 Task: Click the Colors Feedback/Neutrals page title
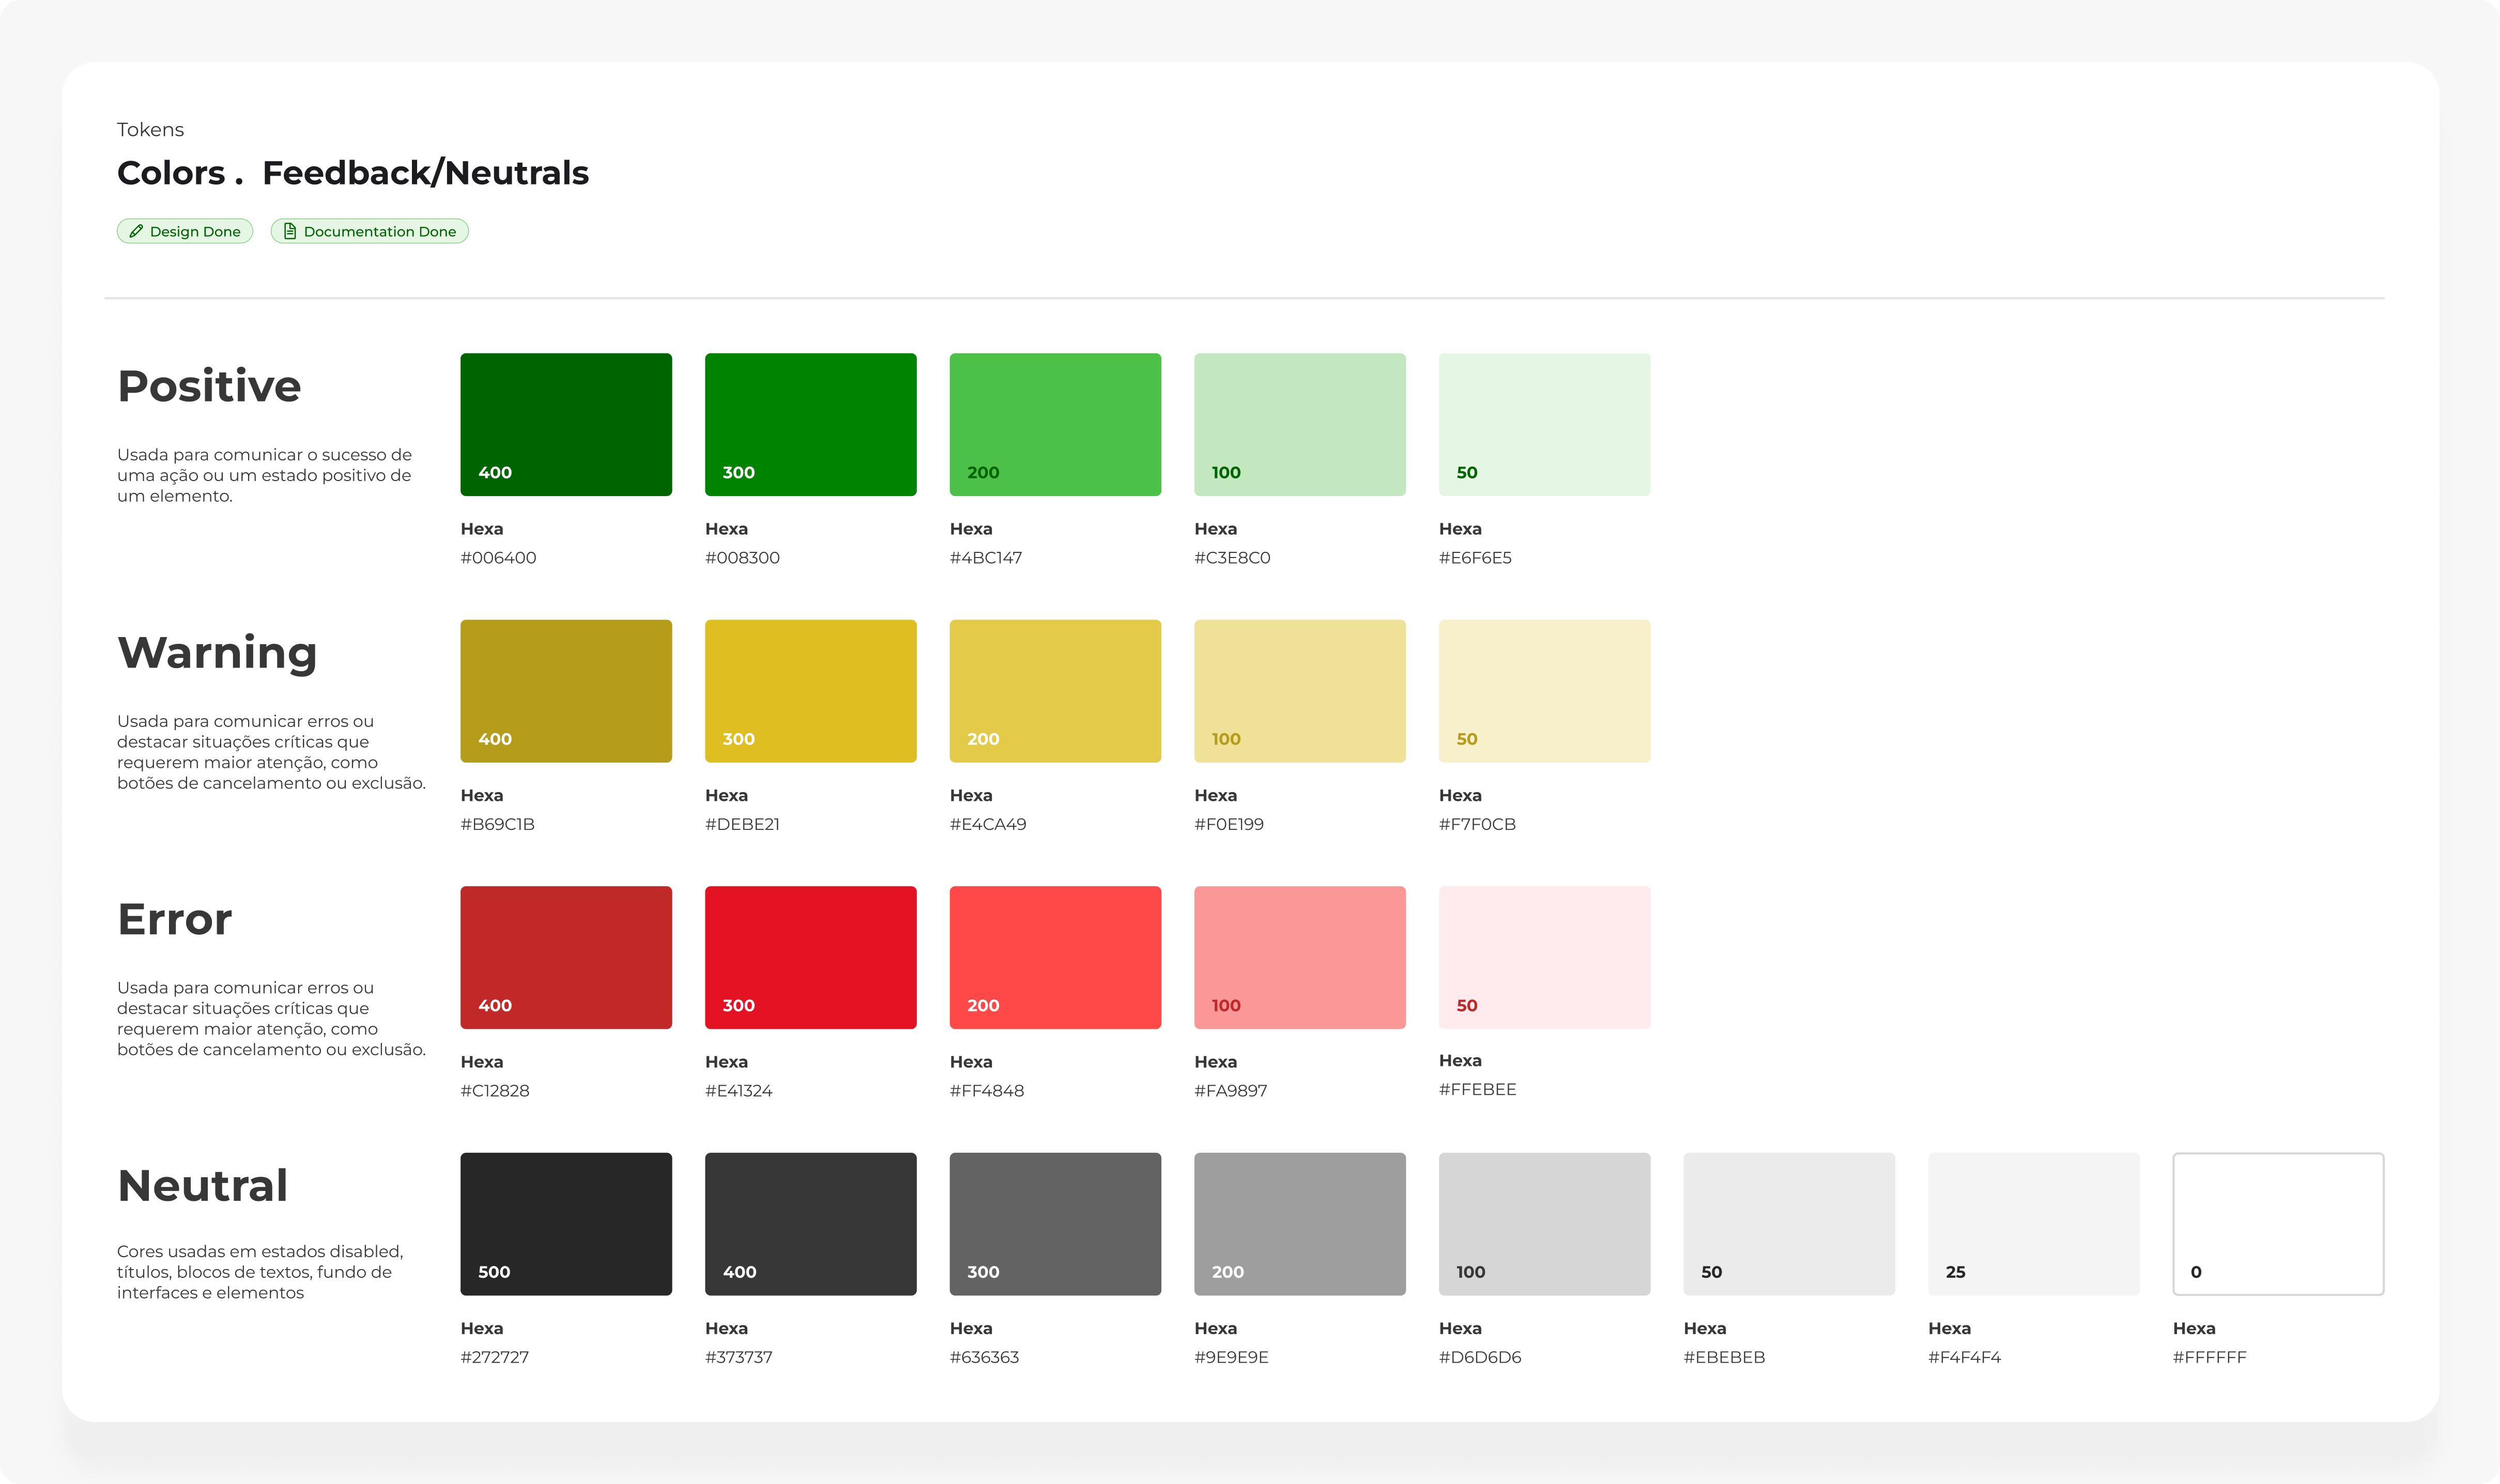[353, 172]
